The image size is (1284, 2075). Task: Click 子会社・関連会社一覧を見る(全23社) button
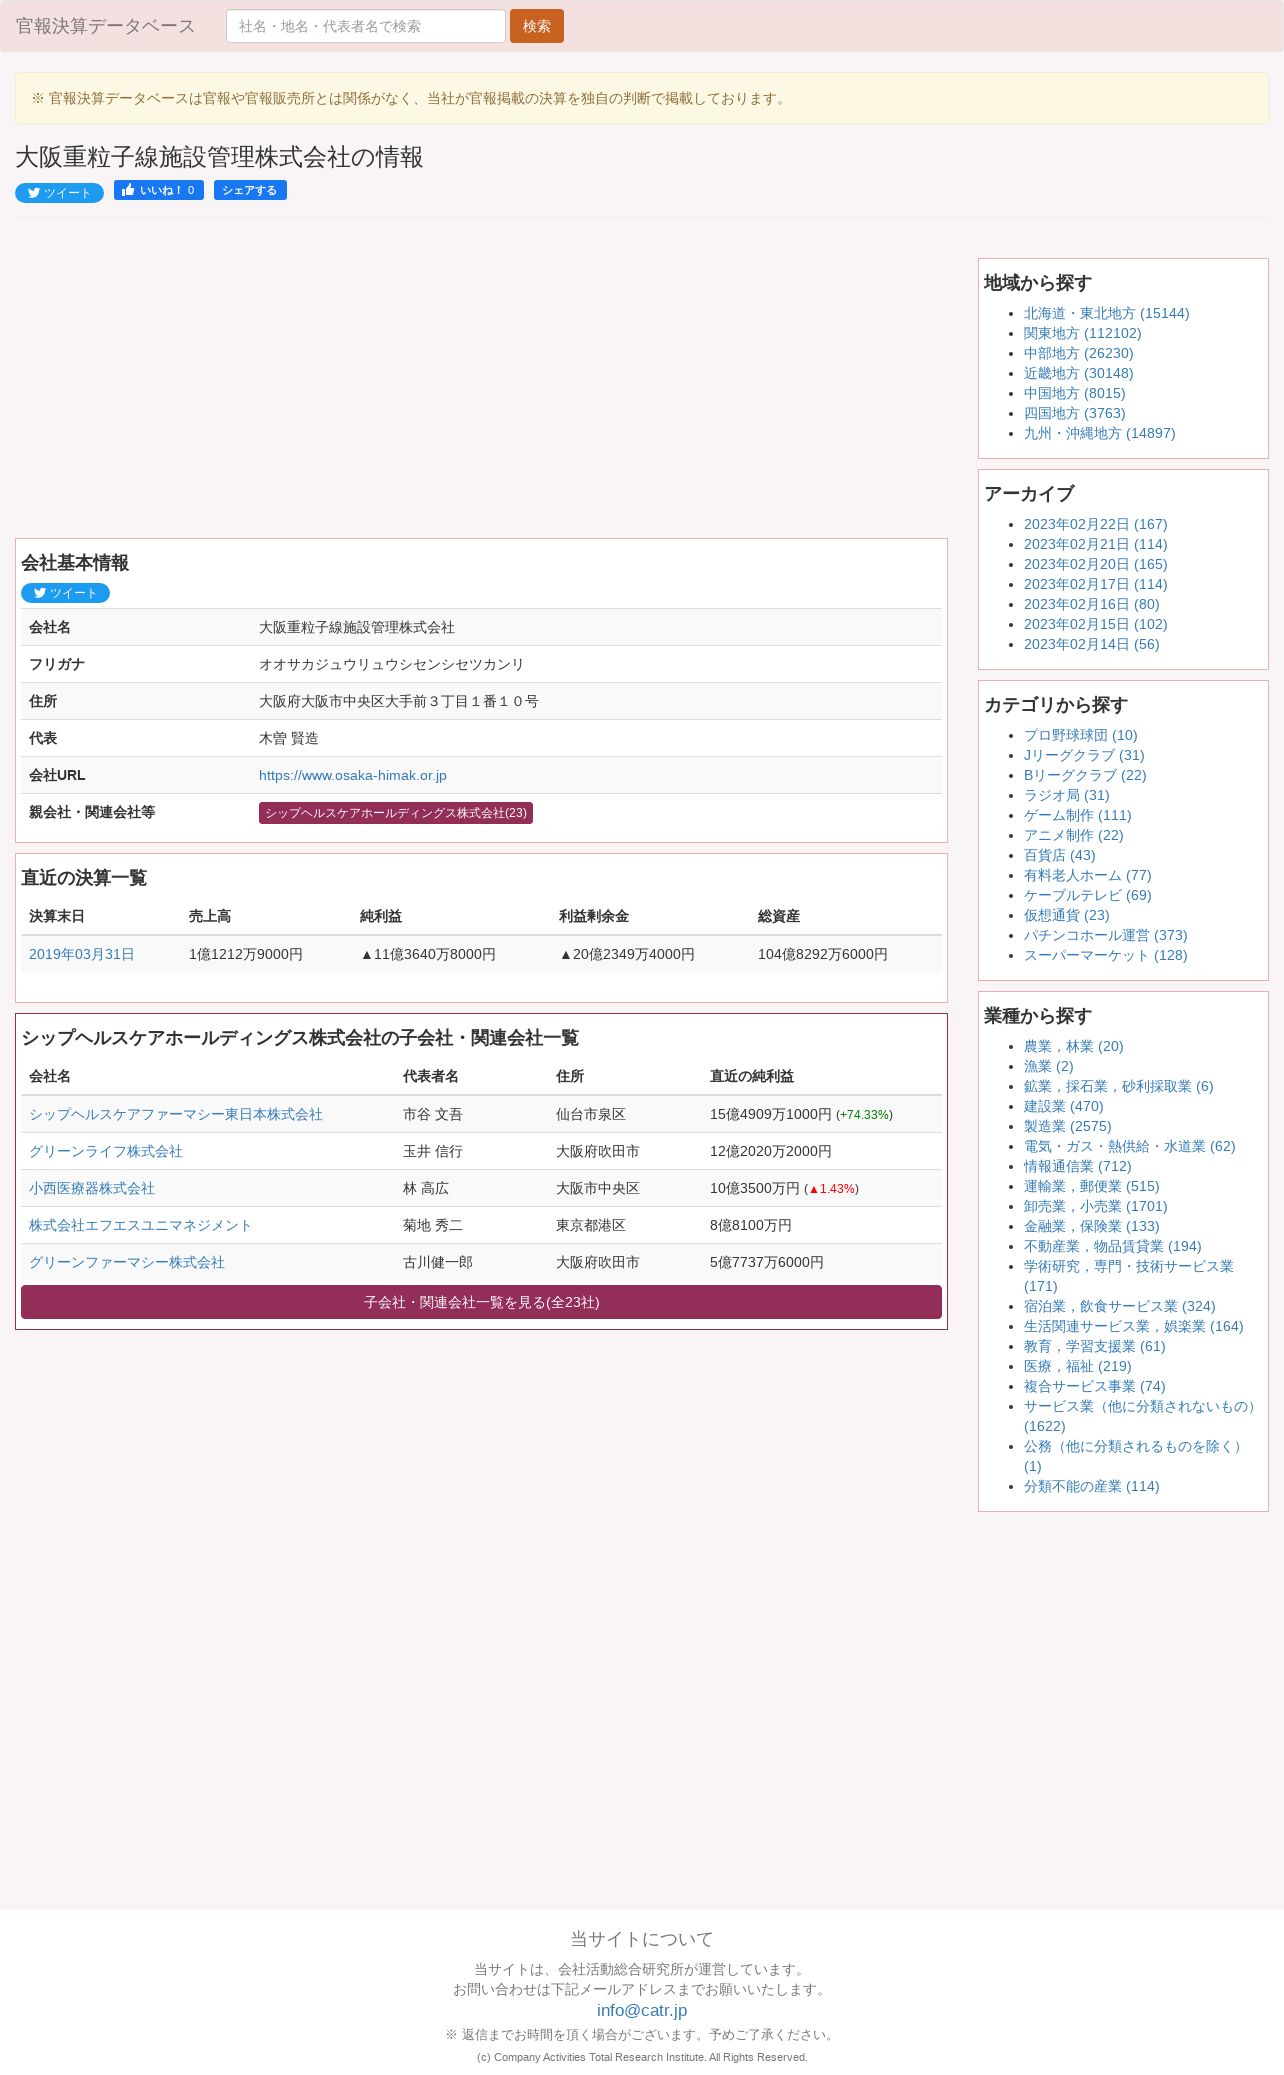click(481, 1302)
